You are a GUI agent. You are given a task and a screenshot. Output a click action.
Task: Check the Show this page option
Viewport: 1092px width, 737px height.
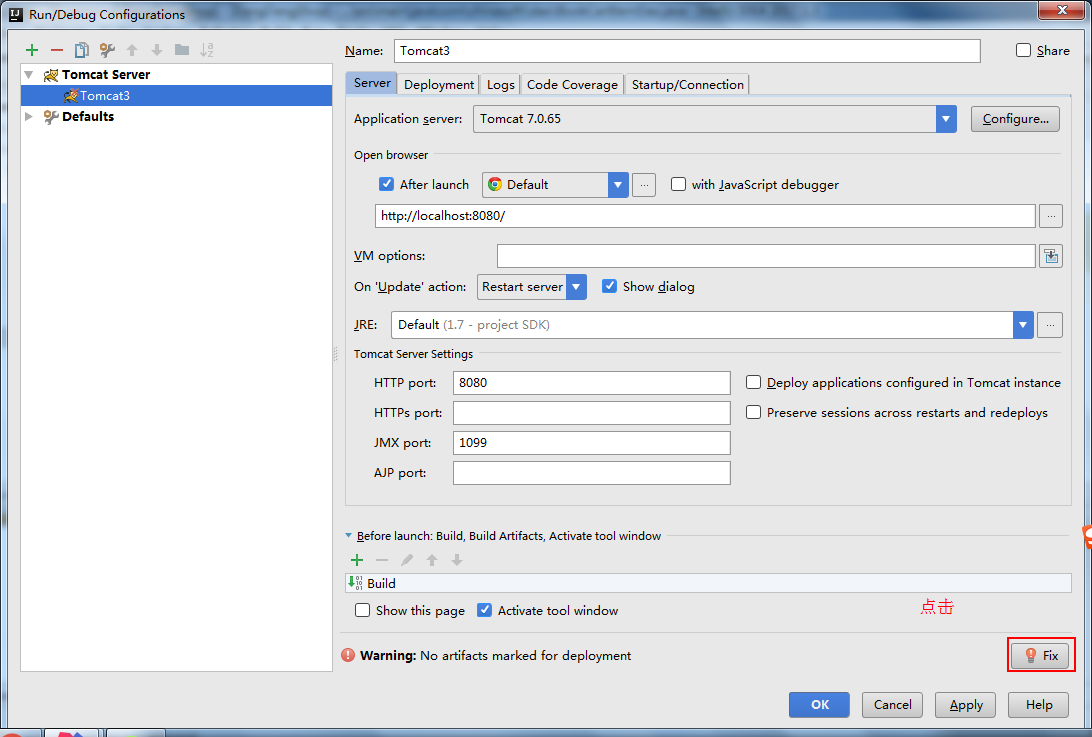tap(362, 610)
